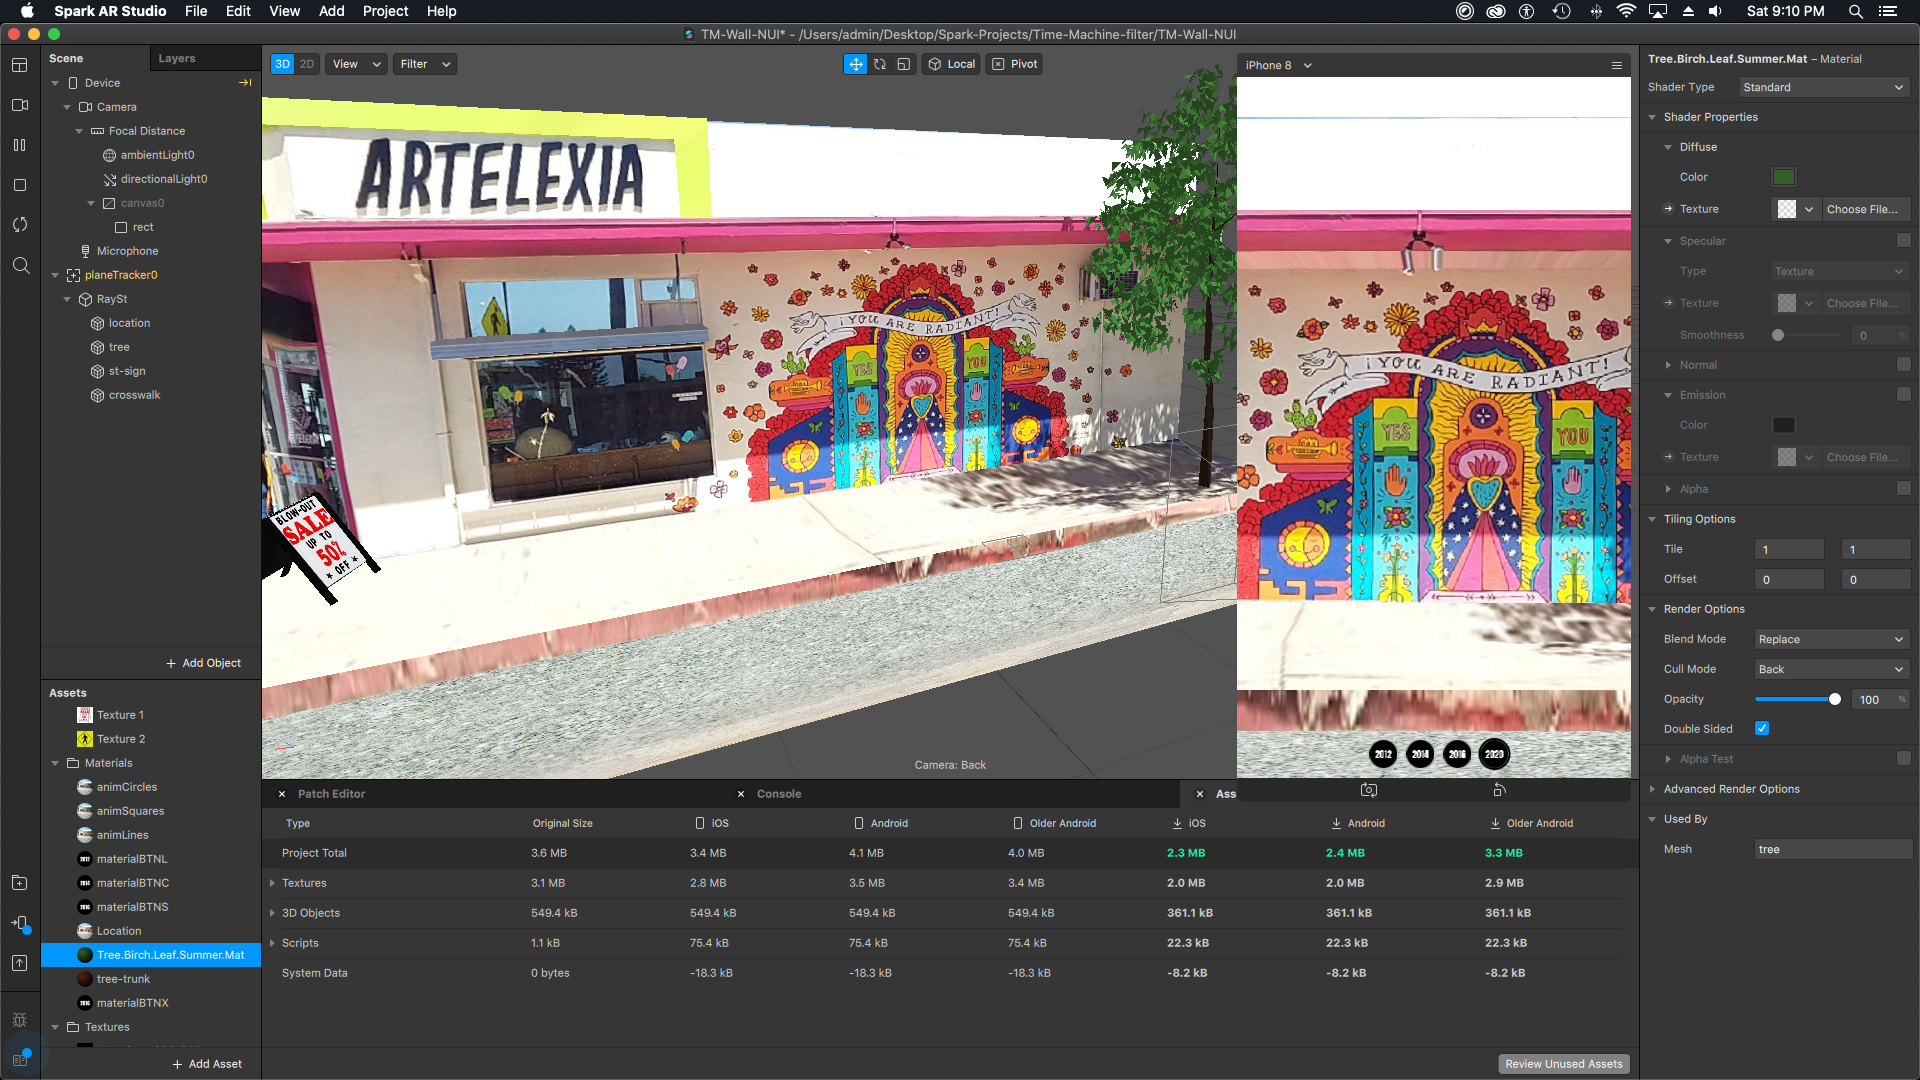Screen dimensions: 1920x1080
Task: Select the tree-trunk material asset
Action: pyautogui.click(x=123, y=979)
